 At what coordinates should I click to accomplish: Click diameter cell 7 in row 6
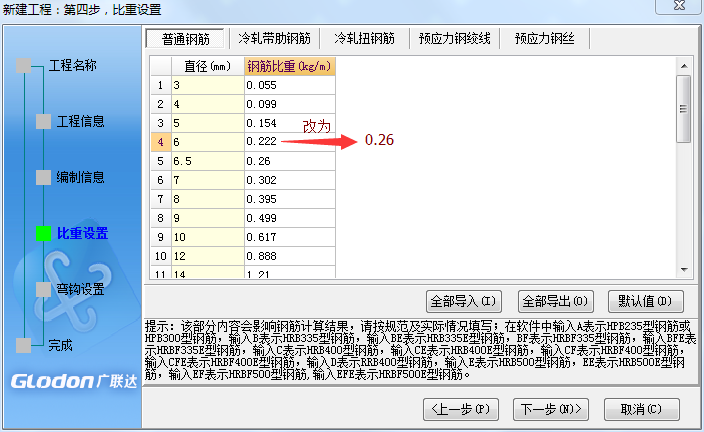pyautogui.click(x=208, y=180)
